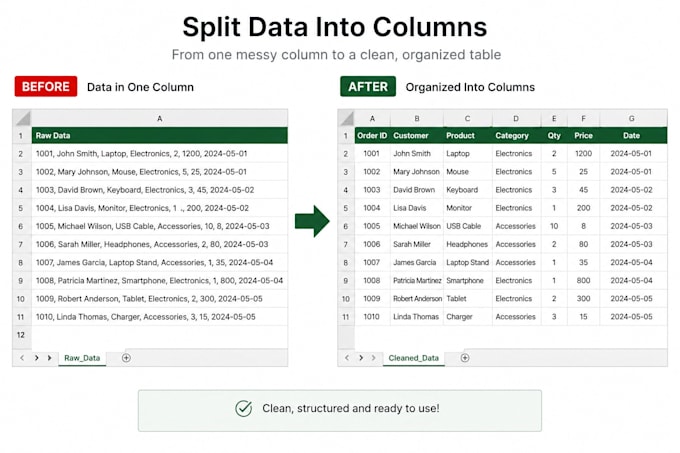Select the 'Qty' header cell
The height and width of the screenshot is (453, 680).
coord(554,136)
